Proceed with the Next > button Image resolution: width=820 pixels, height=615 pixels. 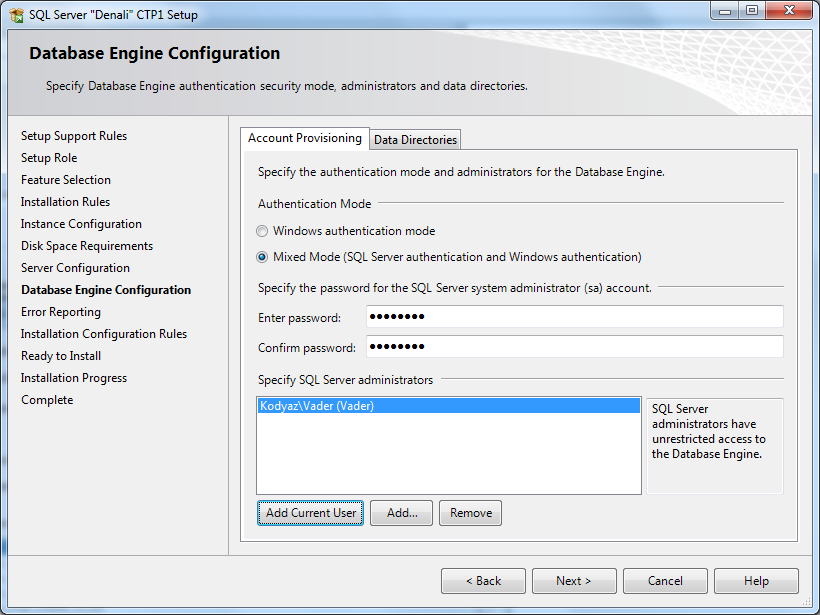(x=574, y=581)
